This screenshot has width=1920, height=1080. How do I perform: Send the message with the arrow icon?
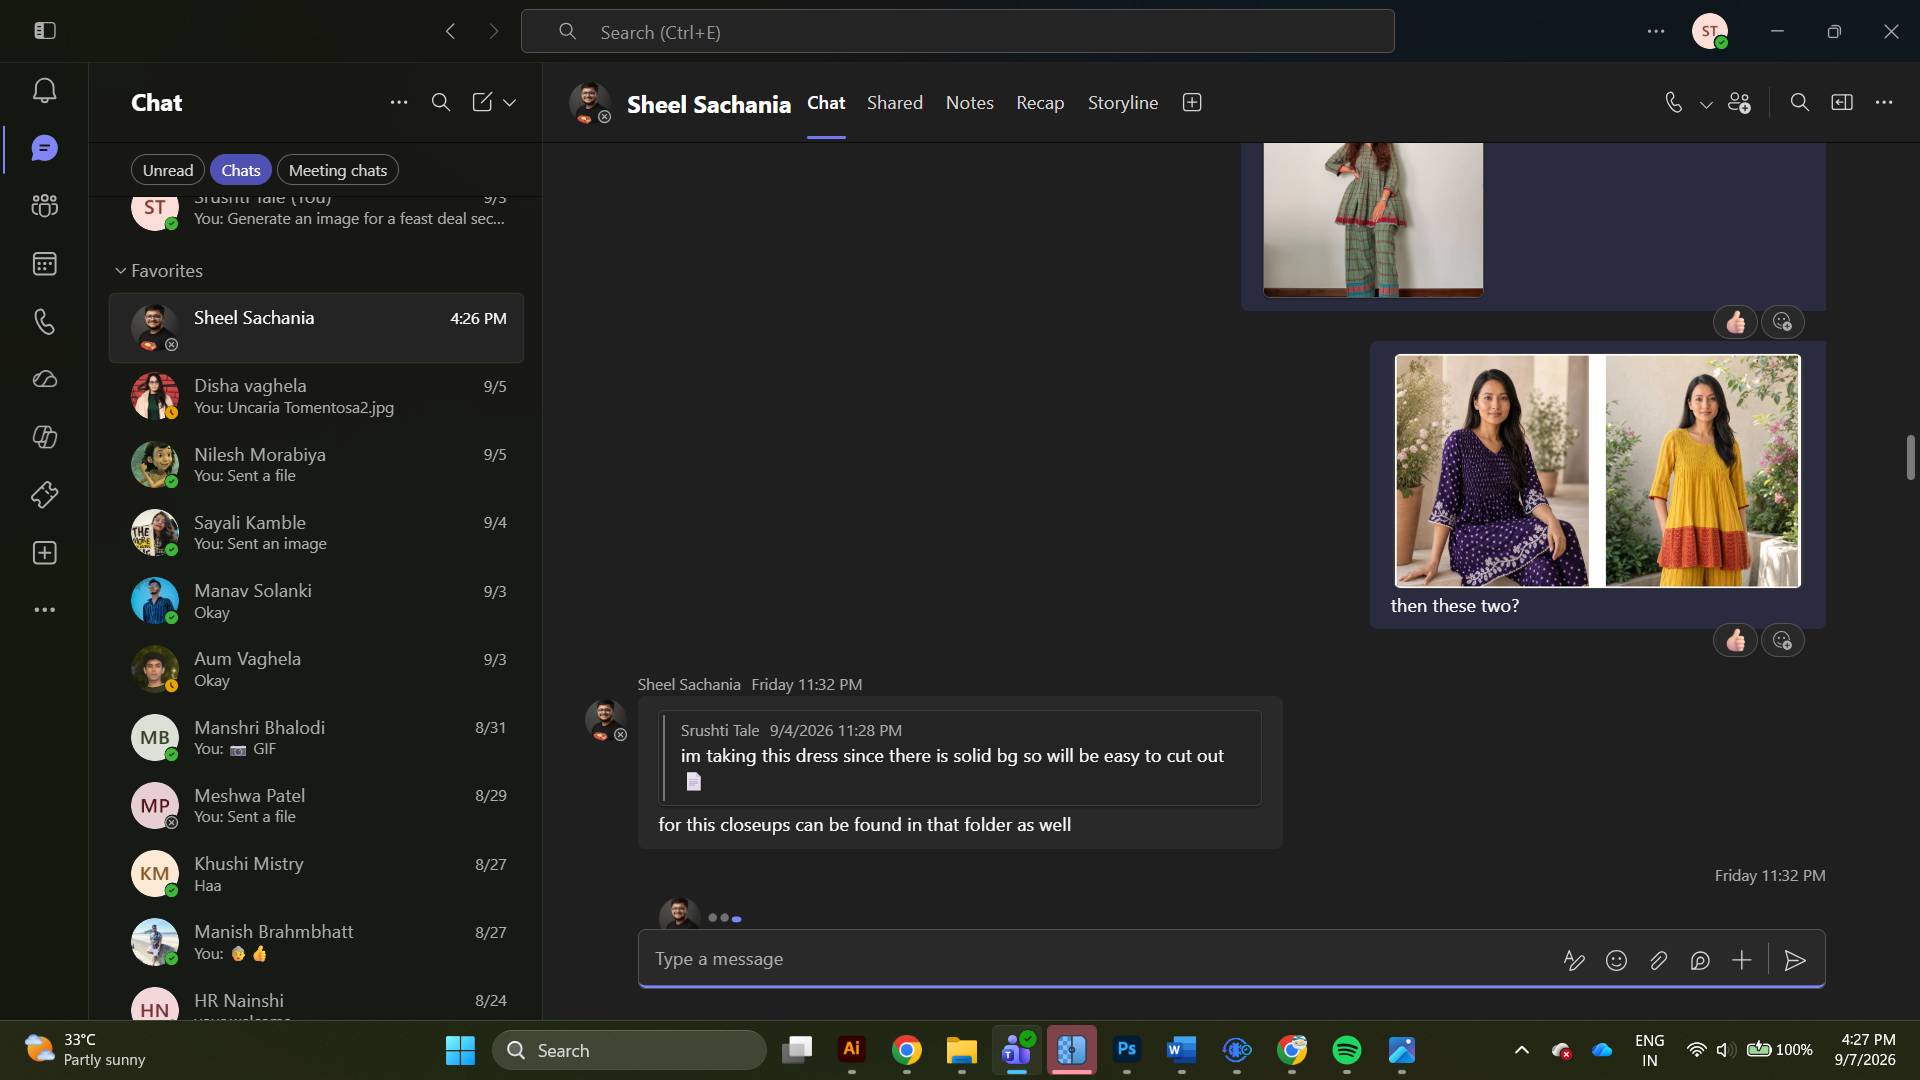pos(1795,961)
